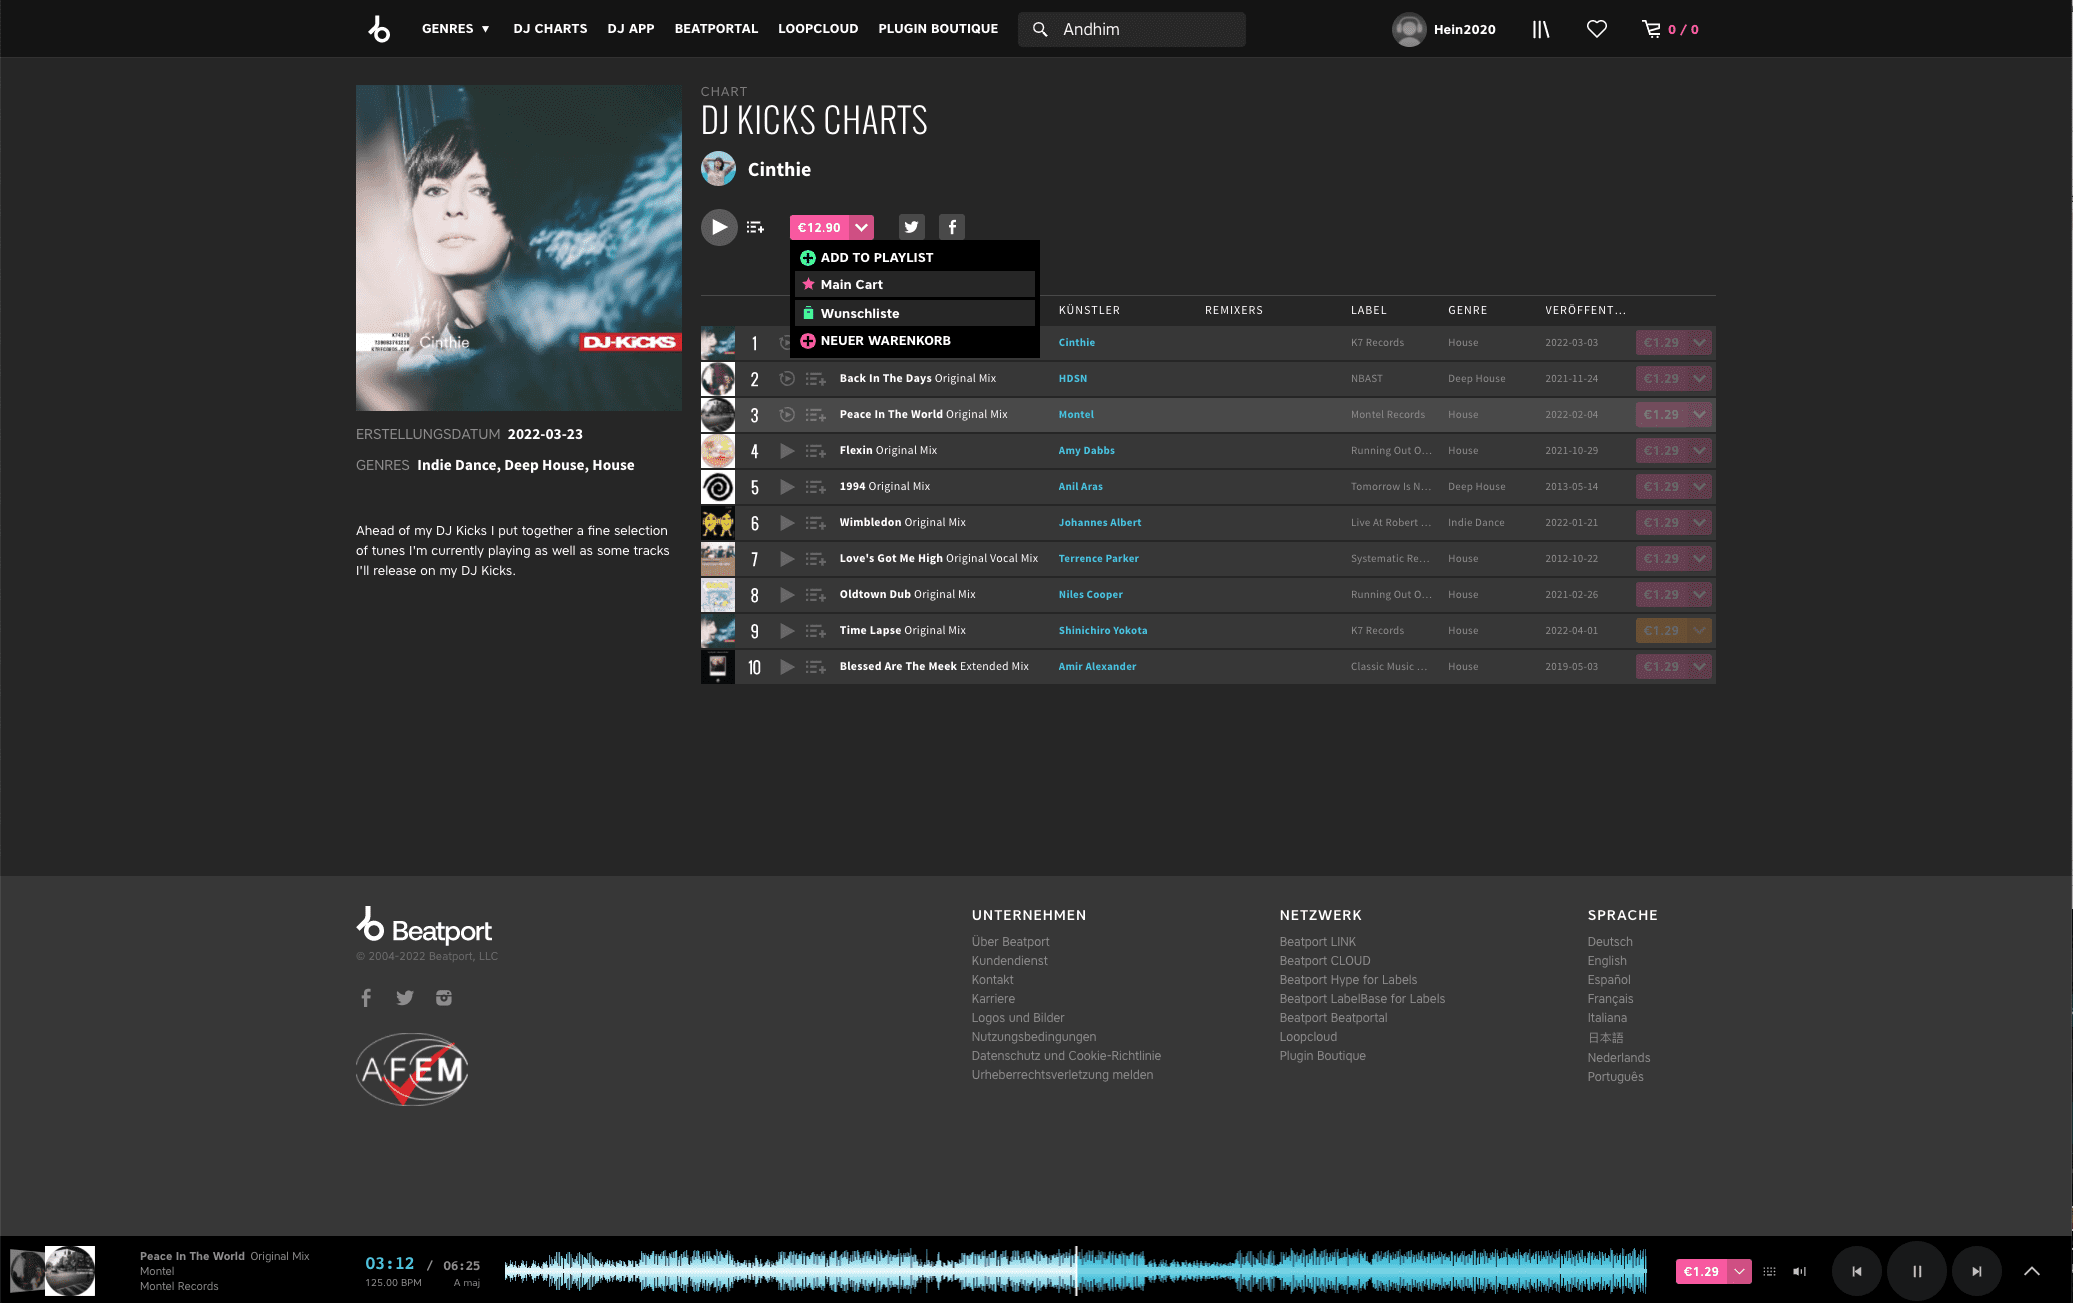Image resolution: width=2073 pixels, height=1303 pixels.
Task: Open the library icon next to the heart
Action: (x=1539, y=29)
